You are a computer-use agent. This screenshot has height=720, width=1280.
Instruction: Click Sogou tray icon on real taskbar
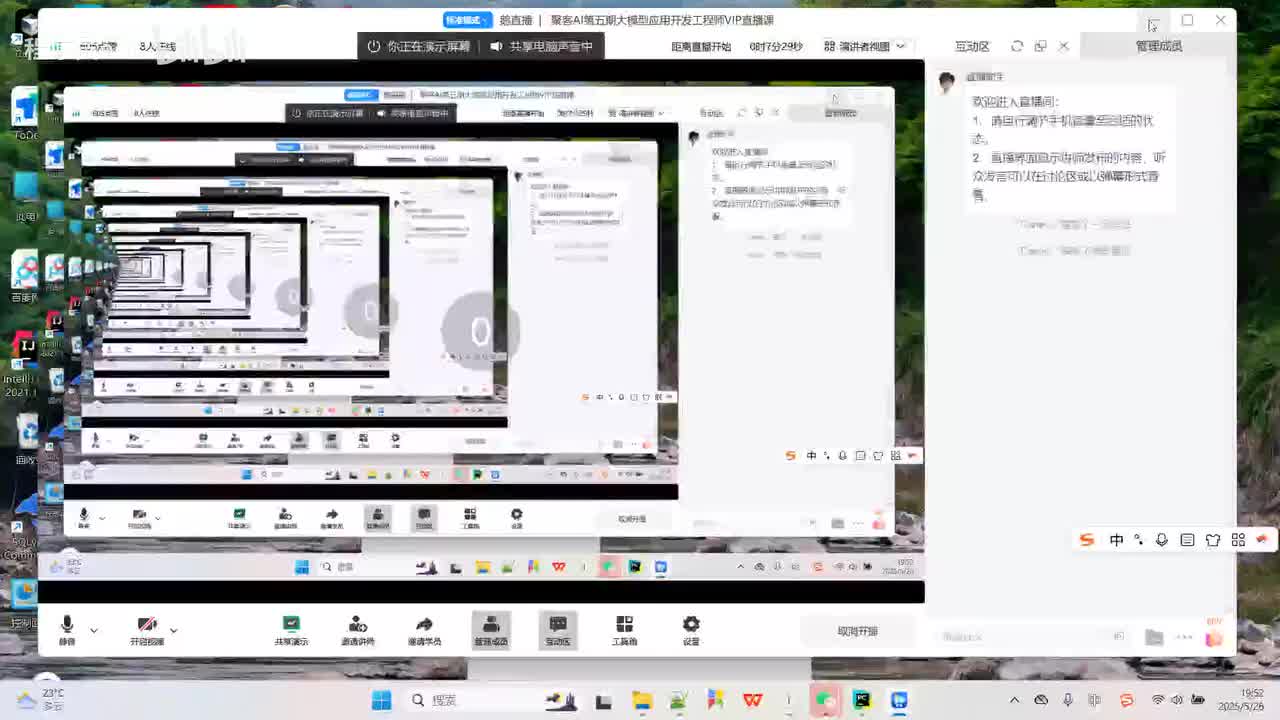pyautogui.click(x=1127, y=700)
